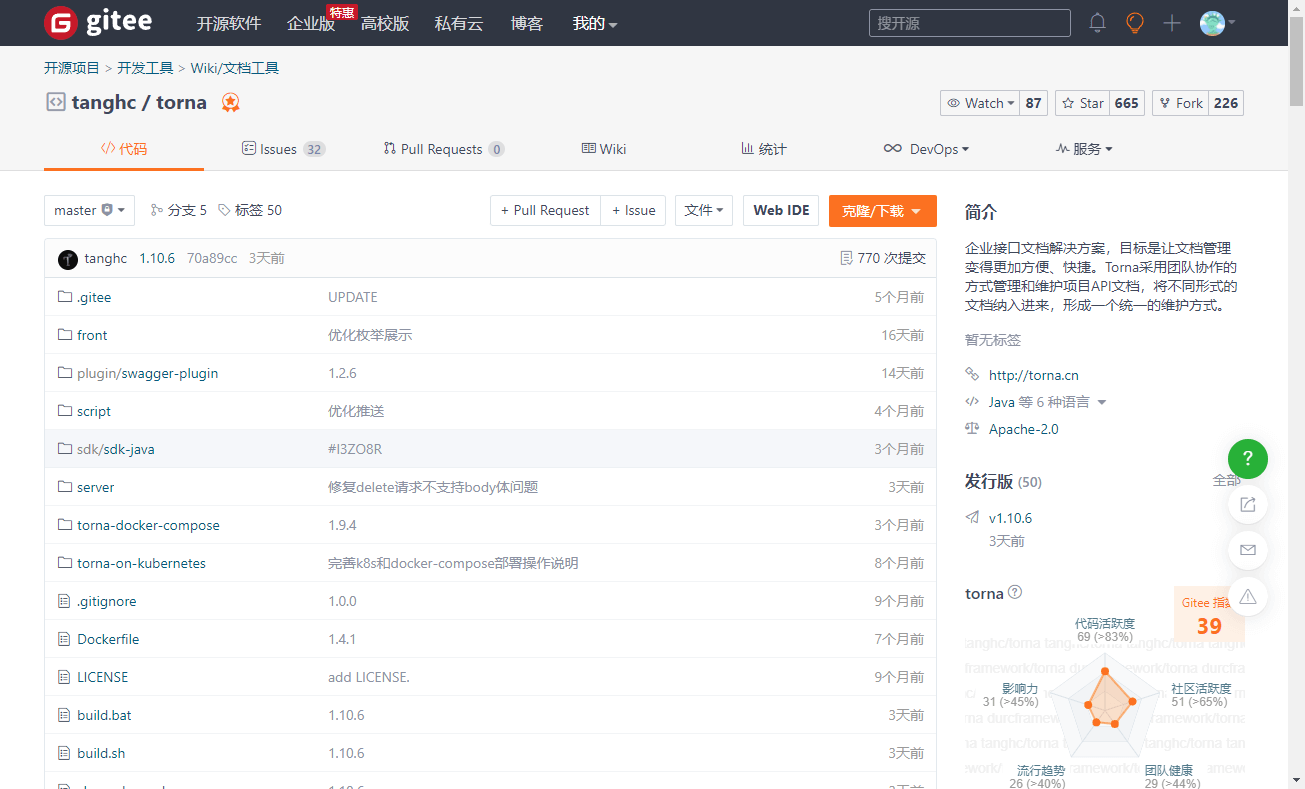This screenshot has height=789, width=1305.
Task: Open the Pull Requests tab
Action: tap(444, 149)
